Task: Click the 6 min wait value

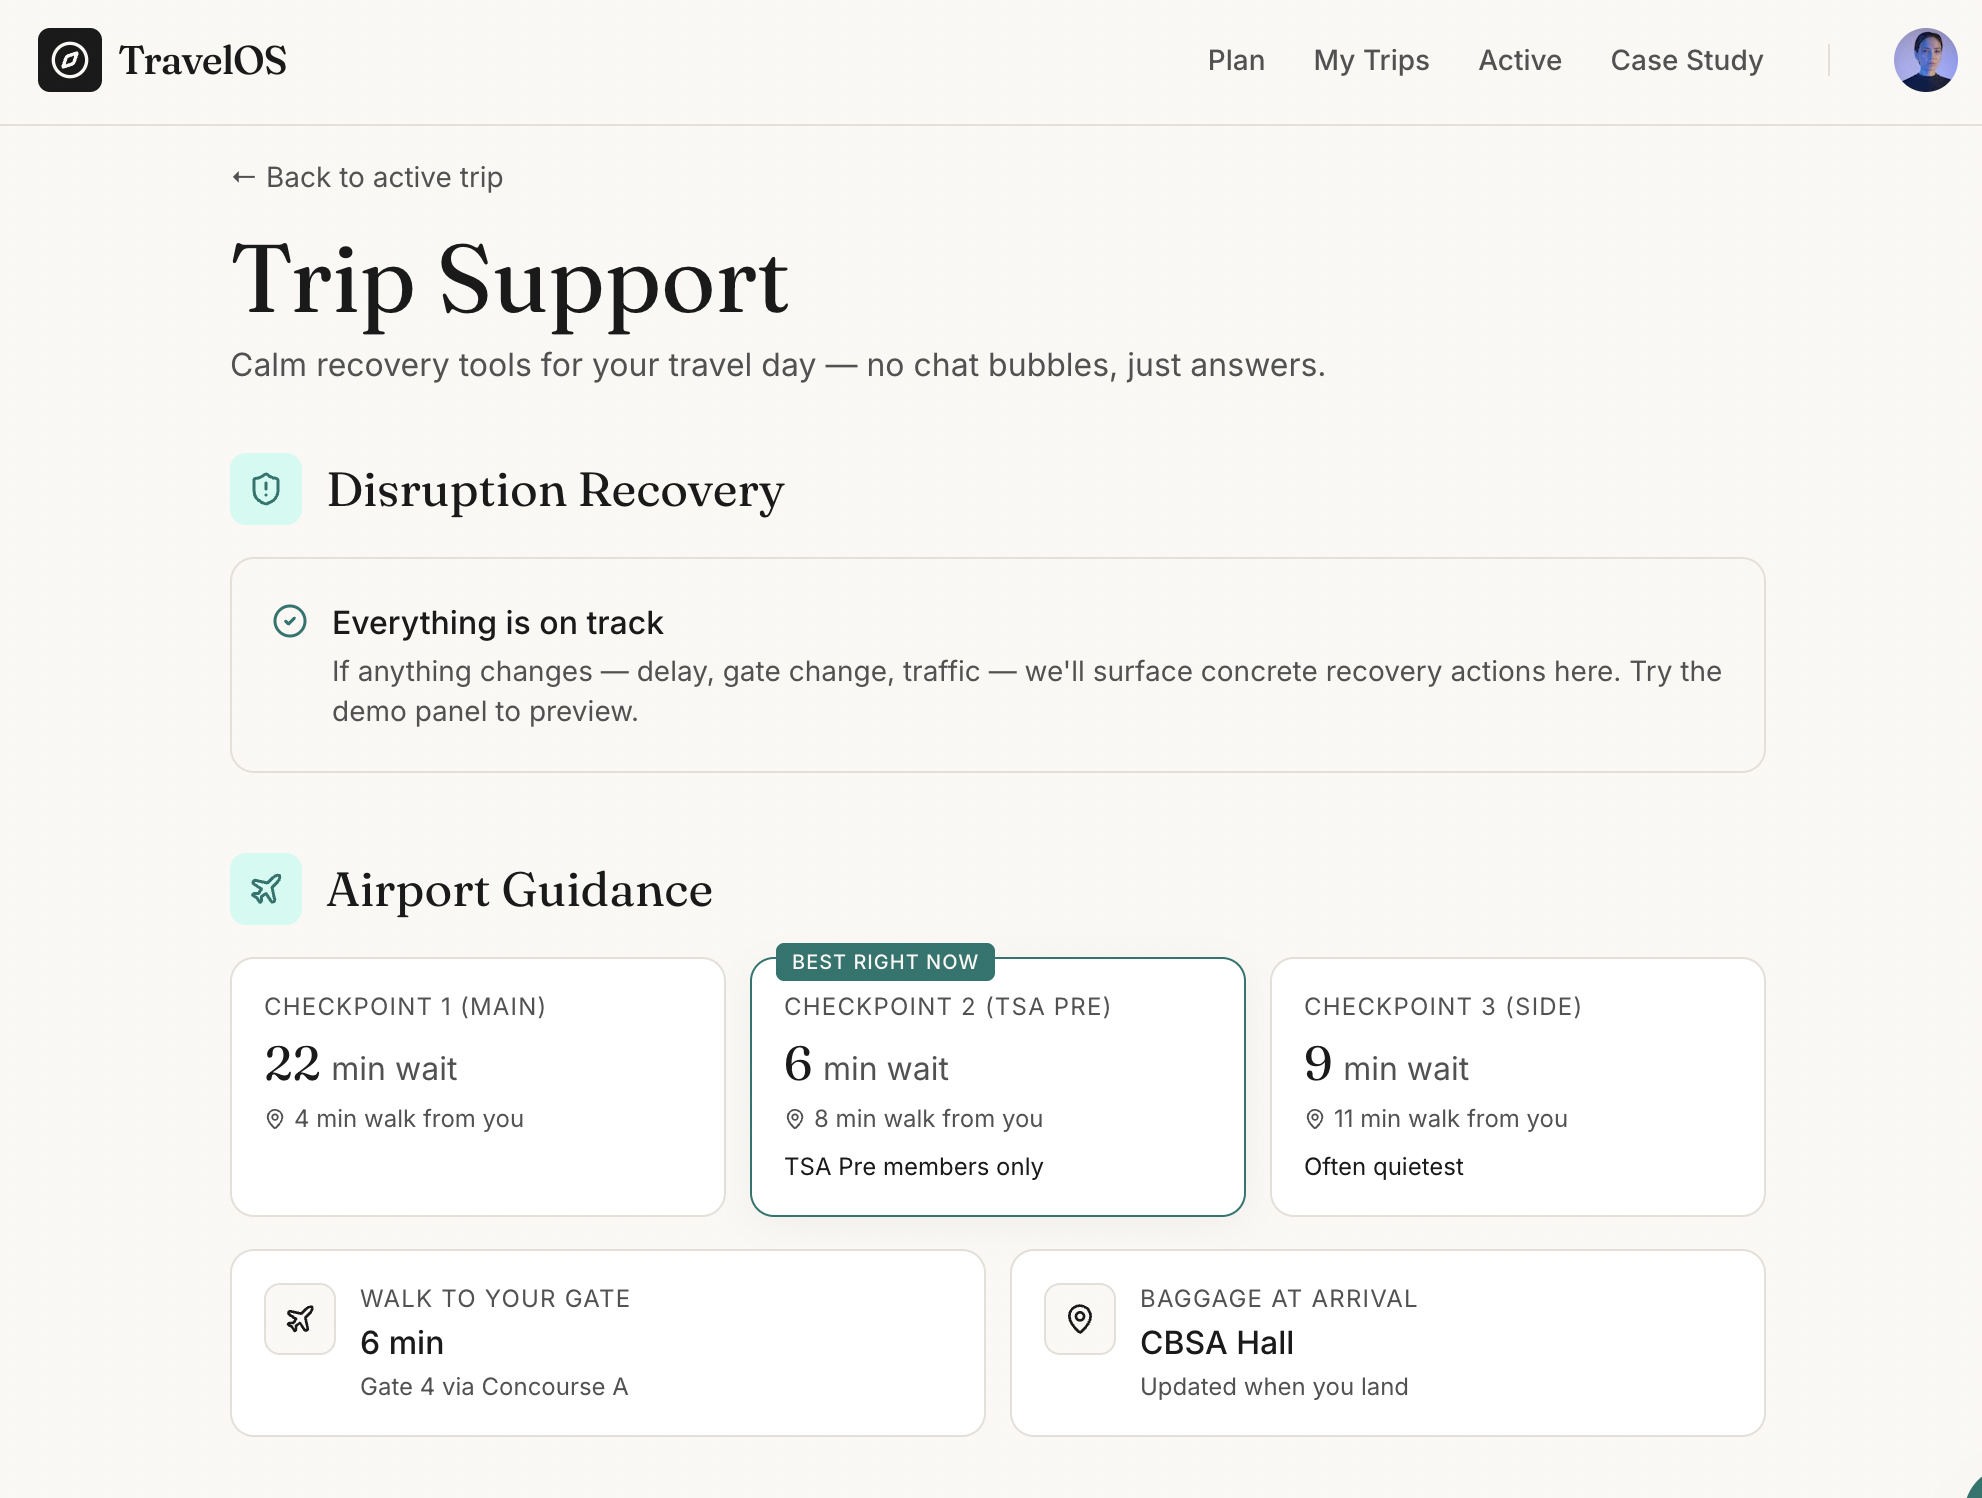Action: [x=866, y=1065]
